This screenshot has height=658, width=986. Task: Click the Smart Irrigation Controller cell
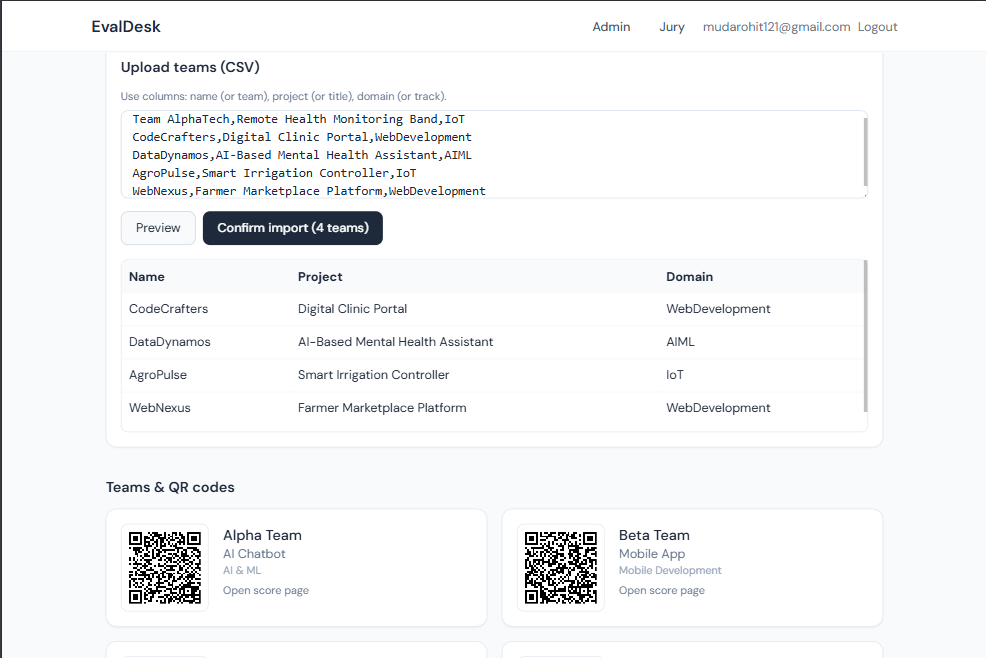coord(374,375)
